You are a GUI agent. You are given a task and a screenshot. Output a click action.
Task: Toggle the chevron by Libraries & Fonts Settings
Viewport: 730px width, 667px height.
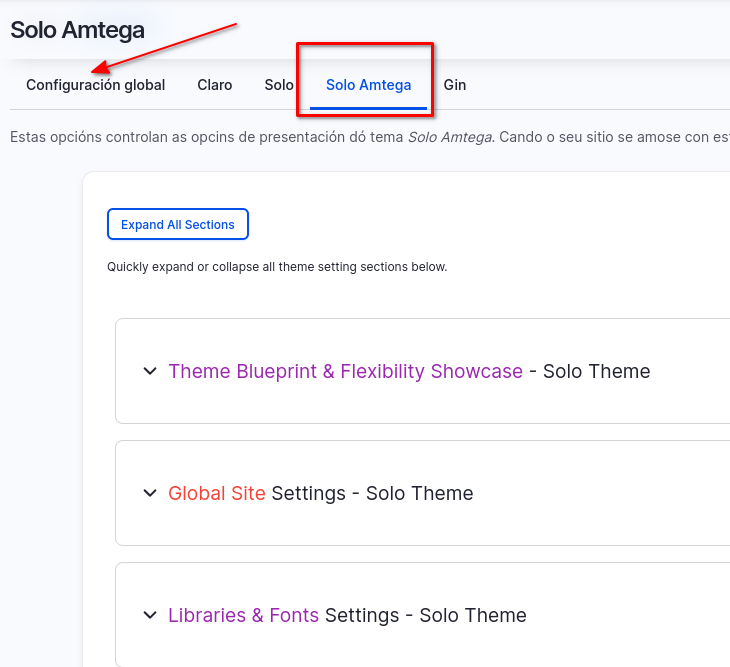point(150,615)
